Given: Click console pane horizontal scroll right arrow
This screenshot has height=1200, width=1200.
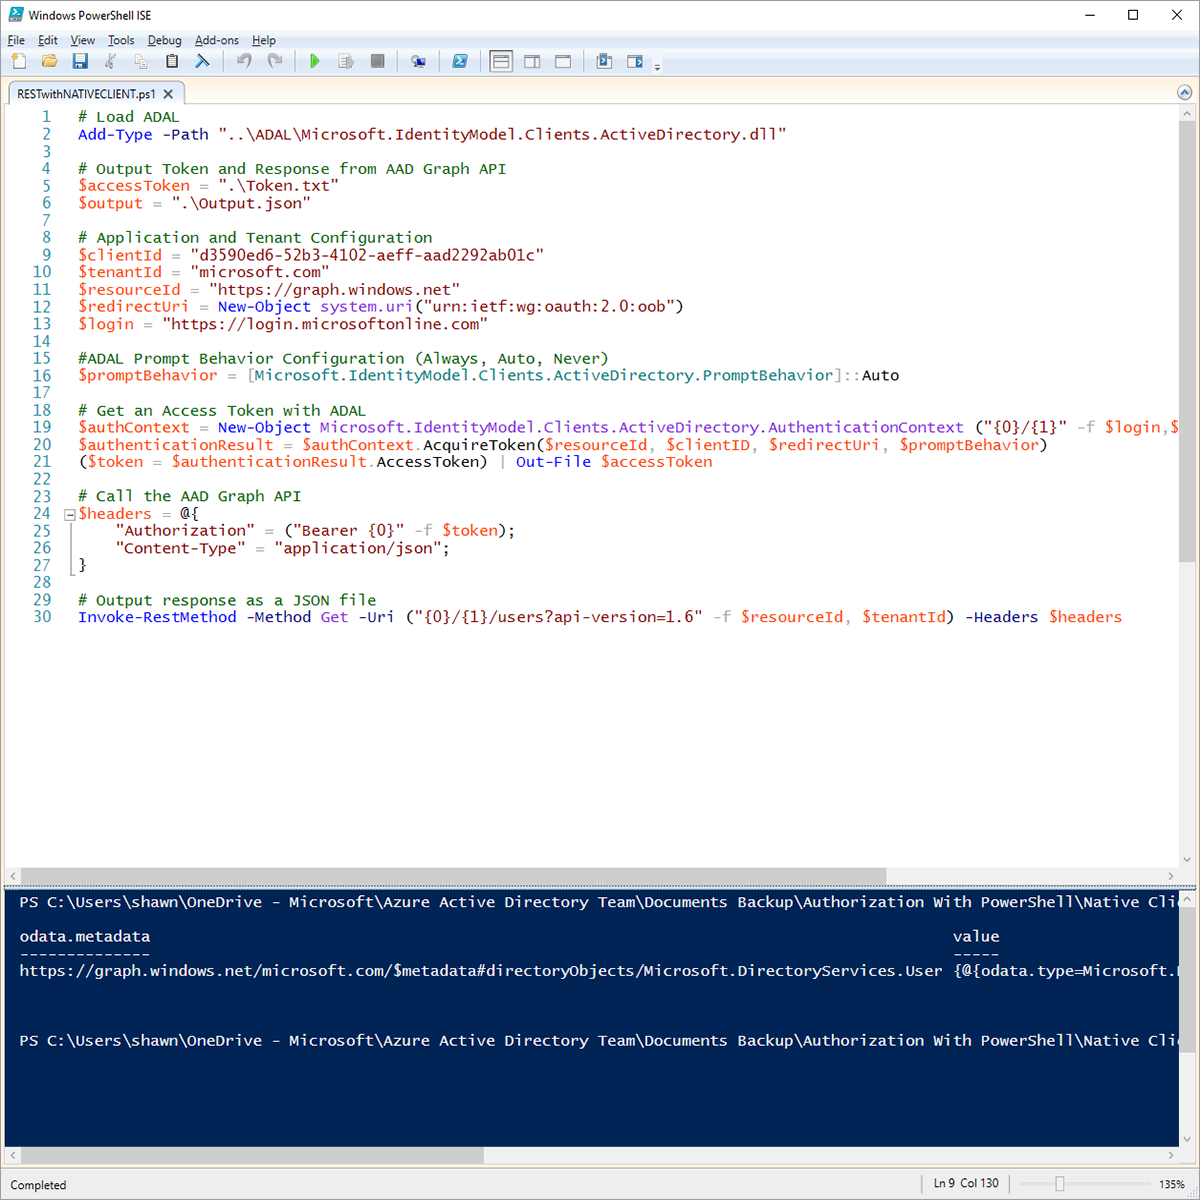Looking at the screenshot, I should [x=1171, y=1155].
